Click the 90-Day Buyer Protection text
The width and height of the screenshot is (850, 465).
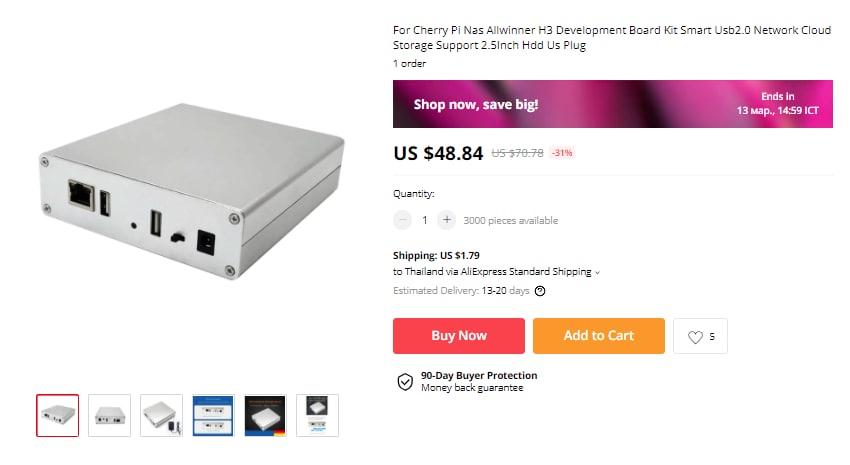(x=479, y=376)
